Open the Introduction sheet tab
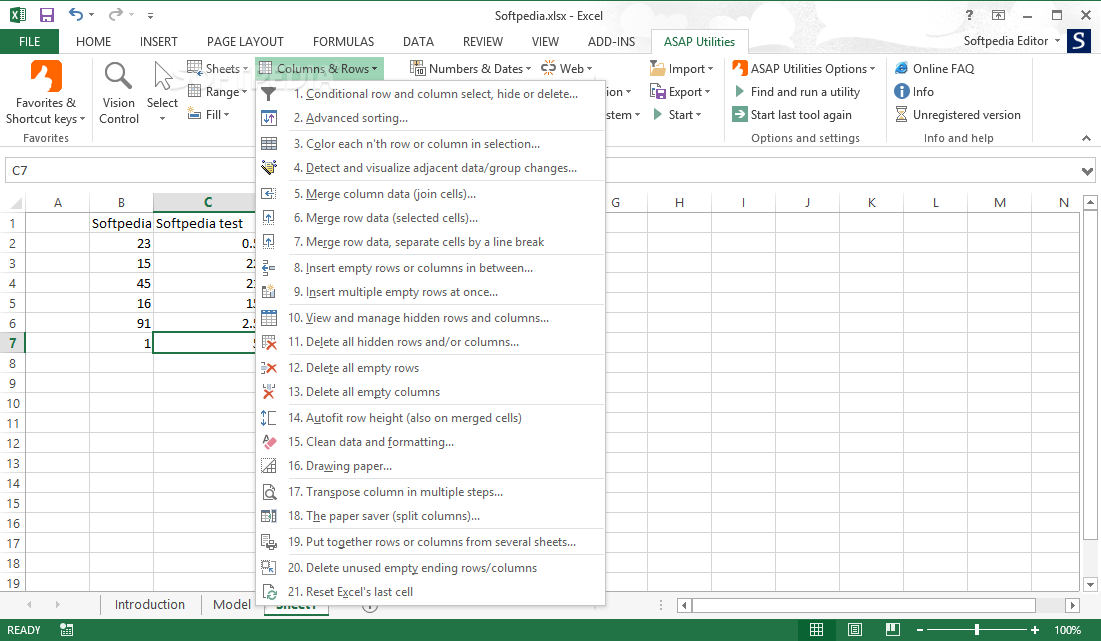The height and width of the screenshot is (641, 1101). tap(150, 604)
